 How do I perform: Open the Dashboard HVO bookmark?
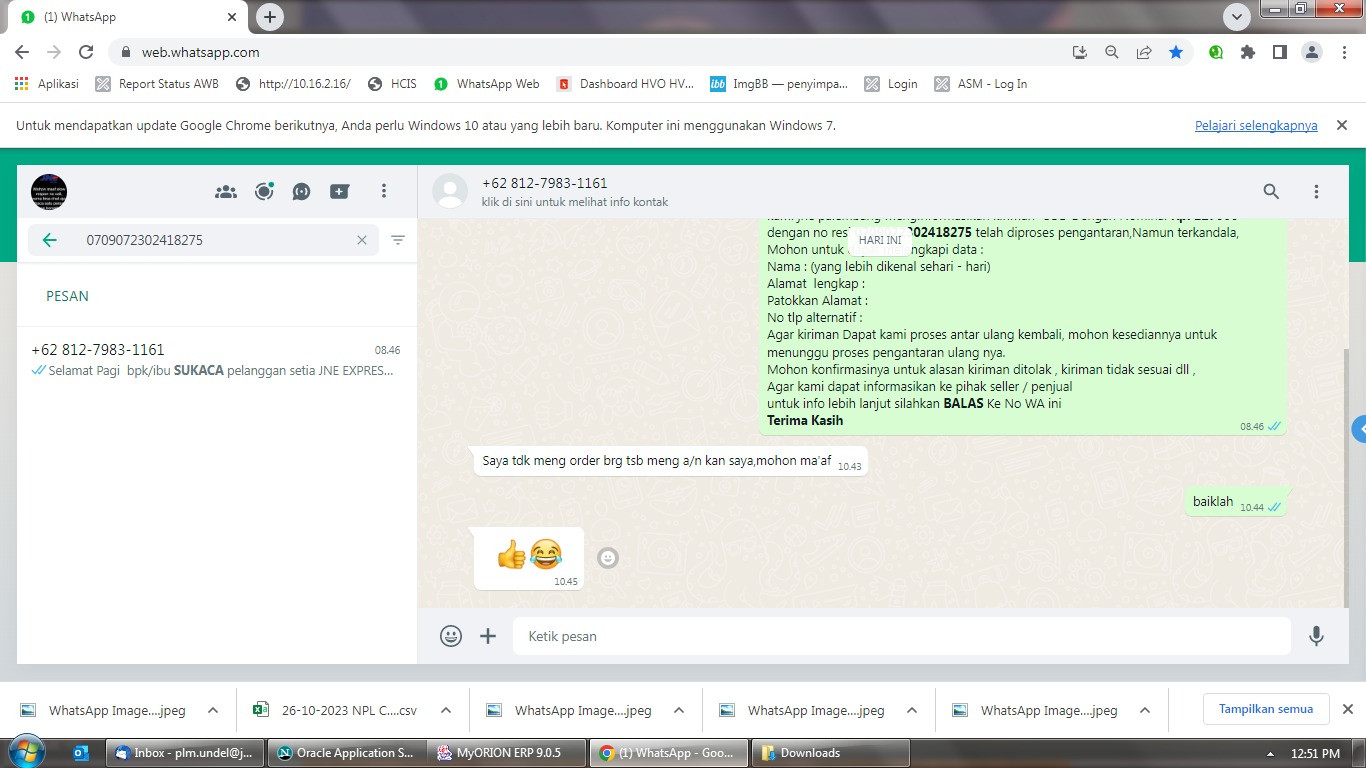626,84
